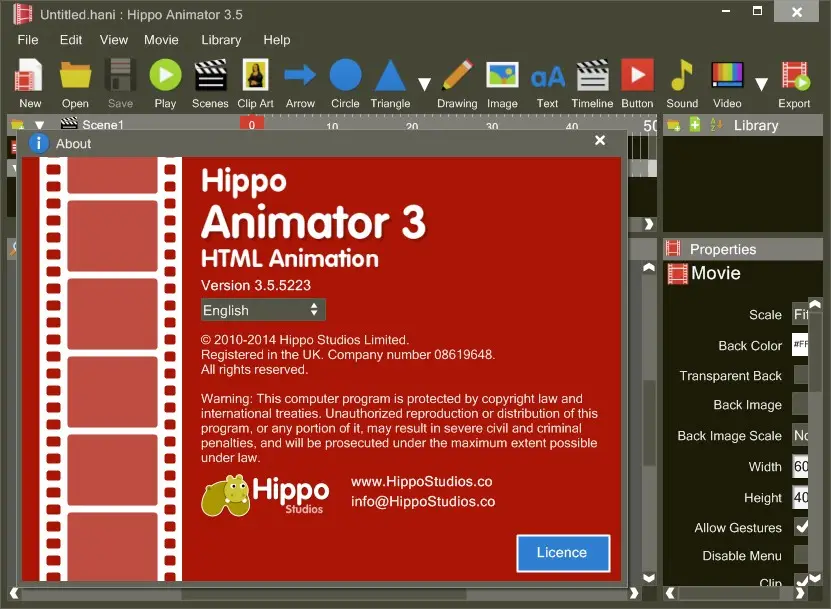This screenshot has width=831, height=609.
Task: Click the Save floppy disk icon
Action: (120, 83)
